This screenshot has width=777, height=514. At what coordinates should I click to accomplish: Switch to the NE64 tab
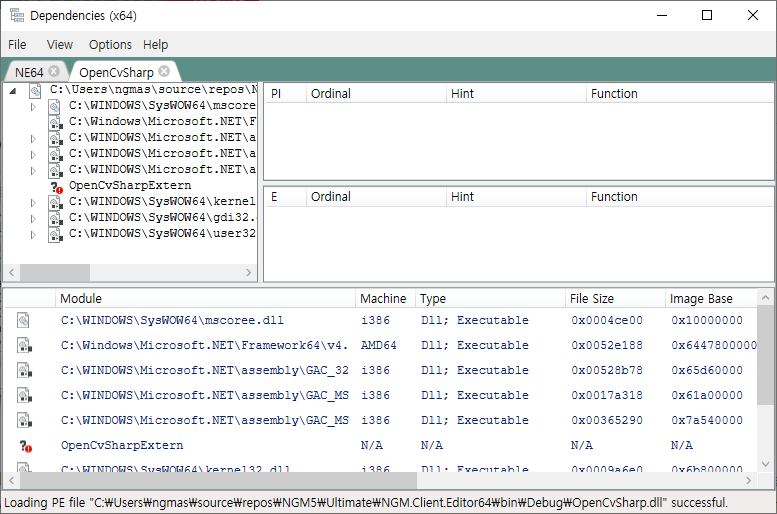tap(29, 72)
